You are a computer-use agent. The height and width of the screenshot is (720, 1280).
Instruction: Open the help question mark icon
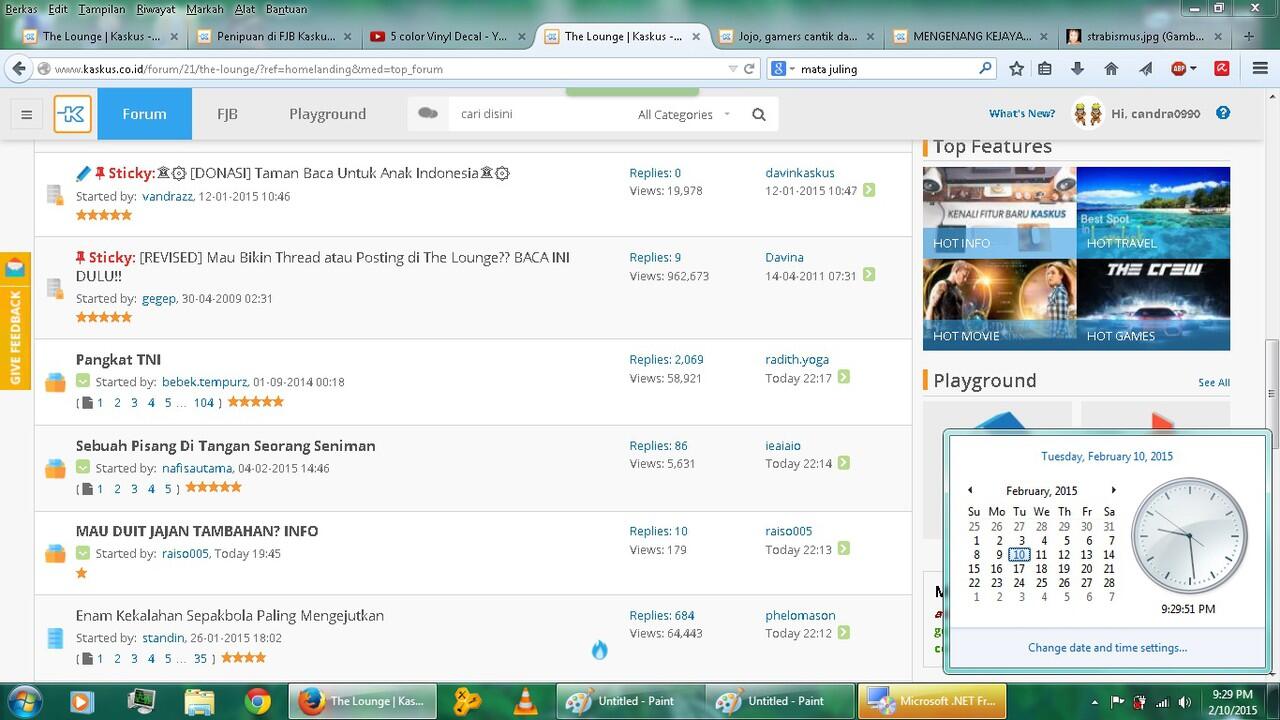[1223, 113]
